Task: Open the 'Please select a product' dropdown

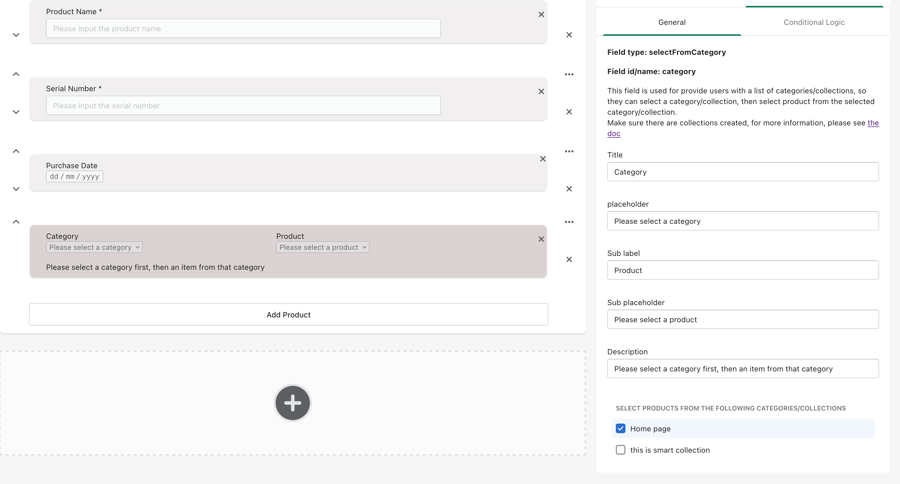Action: 322,248
